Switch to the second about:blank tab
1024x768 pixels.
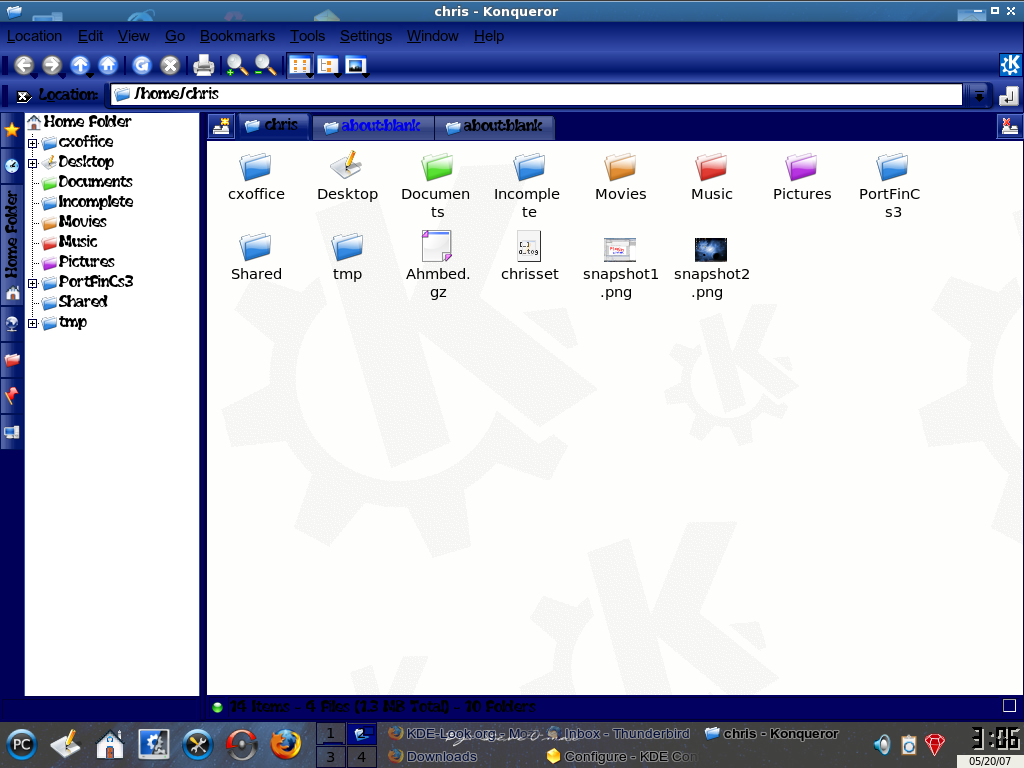pyautogui.click(x=494, y=127)
